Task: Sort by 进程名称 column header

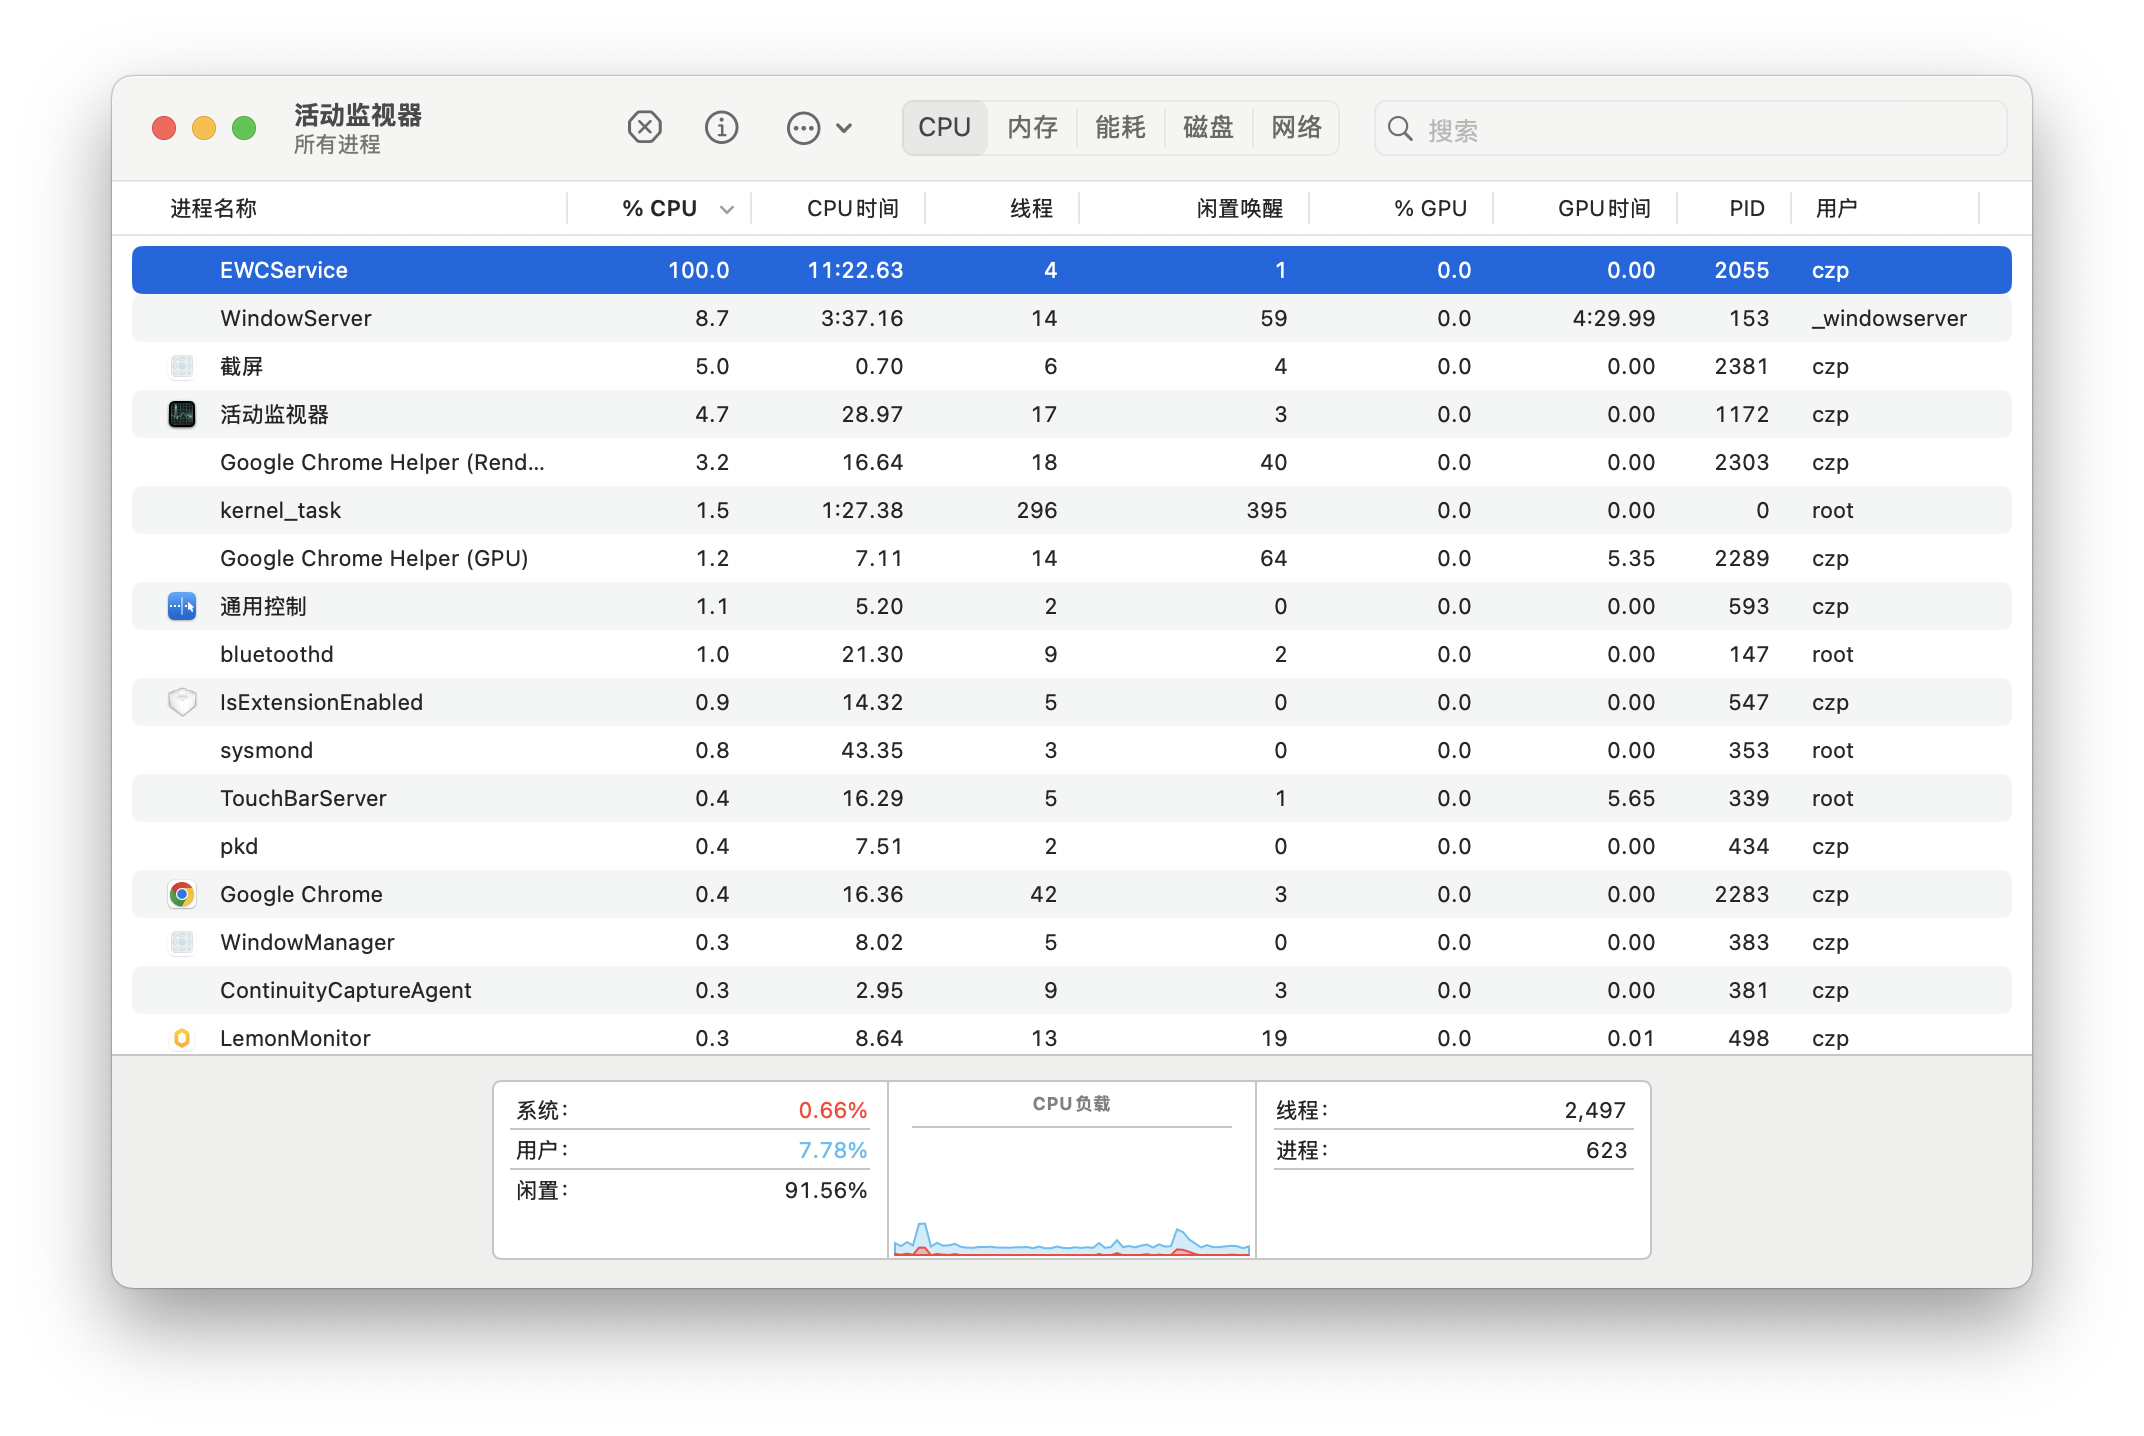Action: pyautogui.click(x=214, y=208)
